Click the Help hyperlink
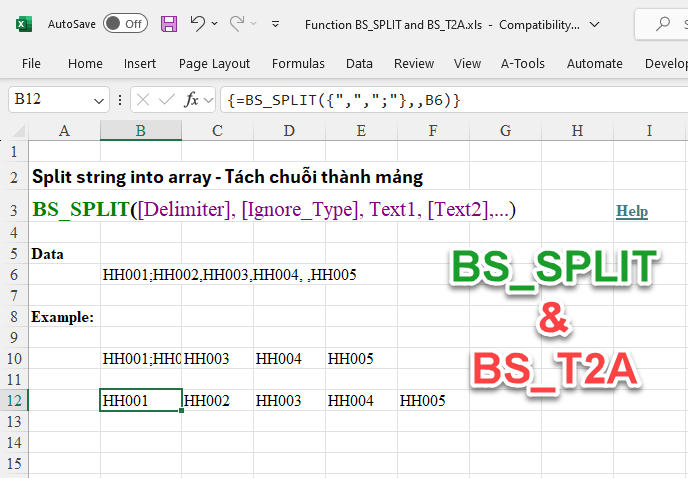 pyautogui.click(x=632, y=211)
